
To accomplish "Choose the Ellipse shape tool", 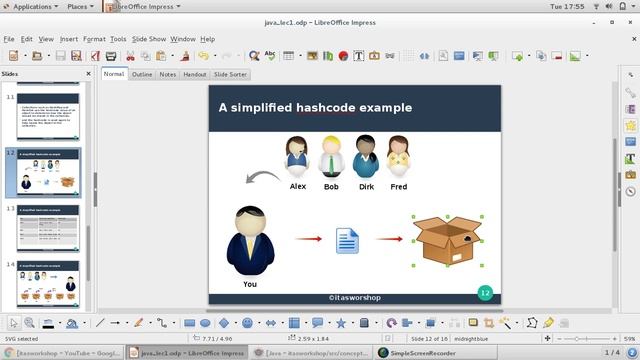I will [205, 323].
